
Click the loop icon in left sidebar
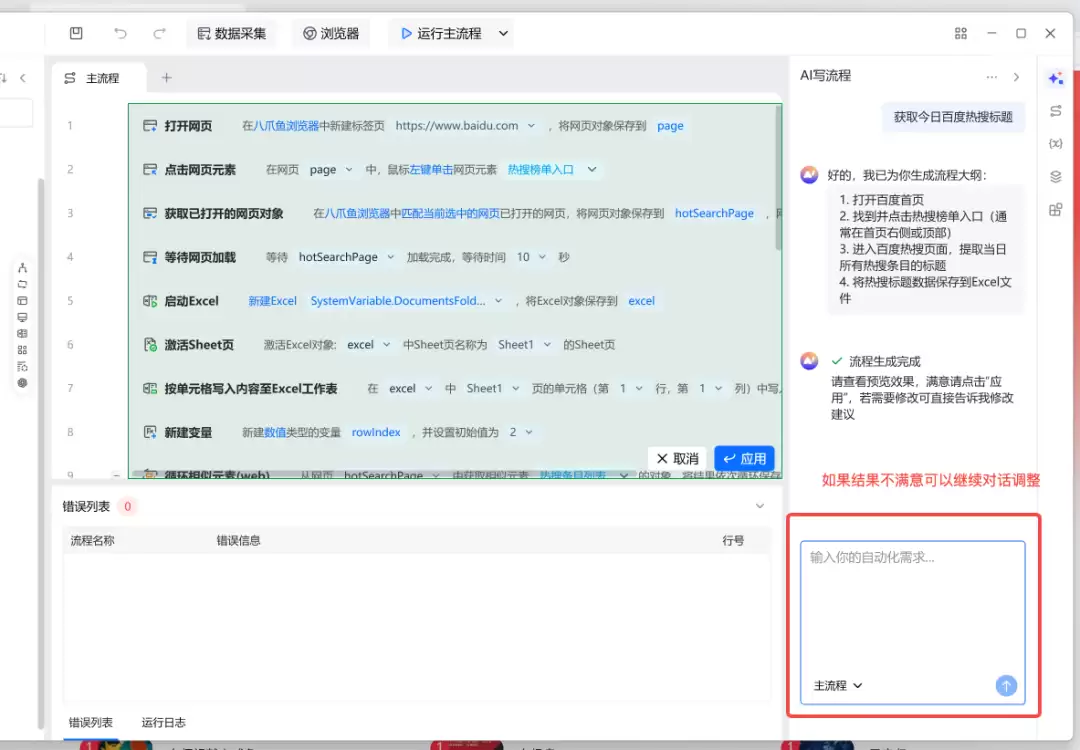[22, 284]
